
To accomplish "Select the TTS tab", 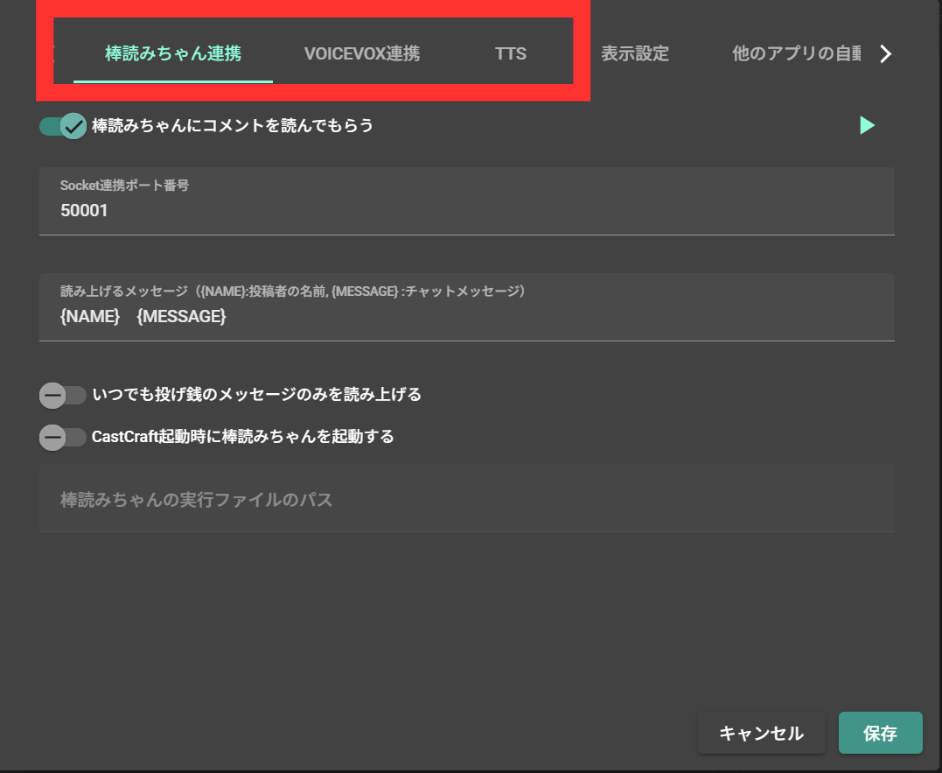I will [511, 53].
